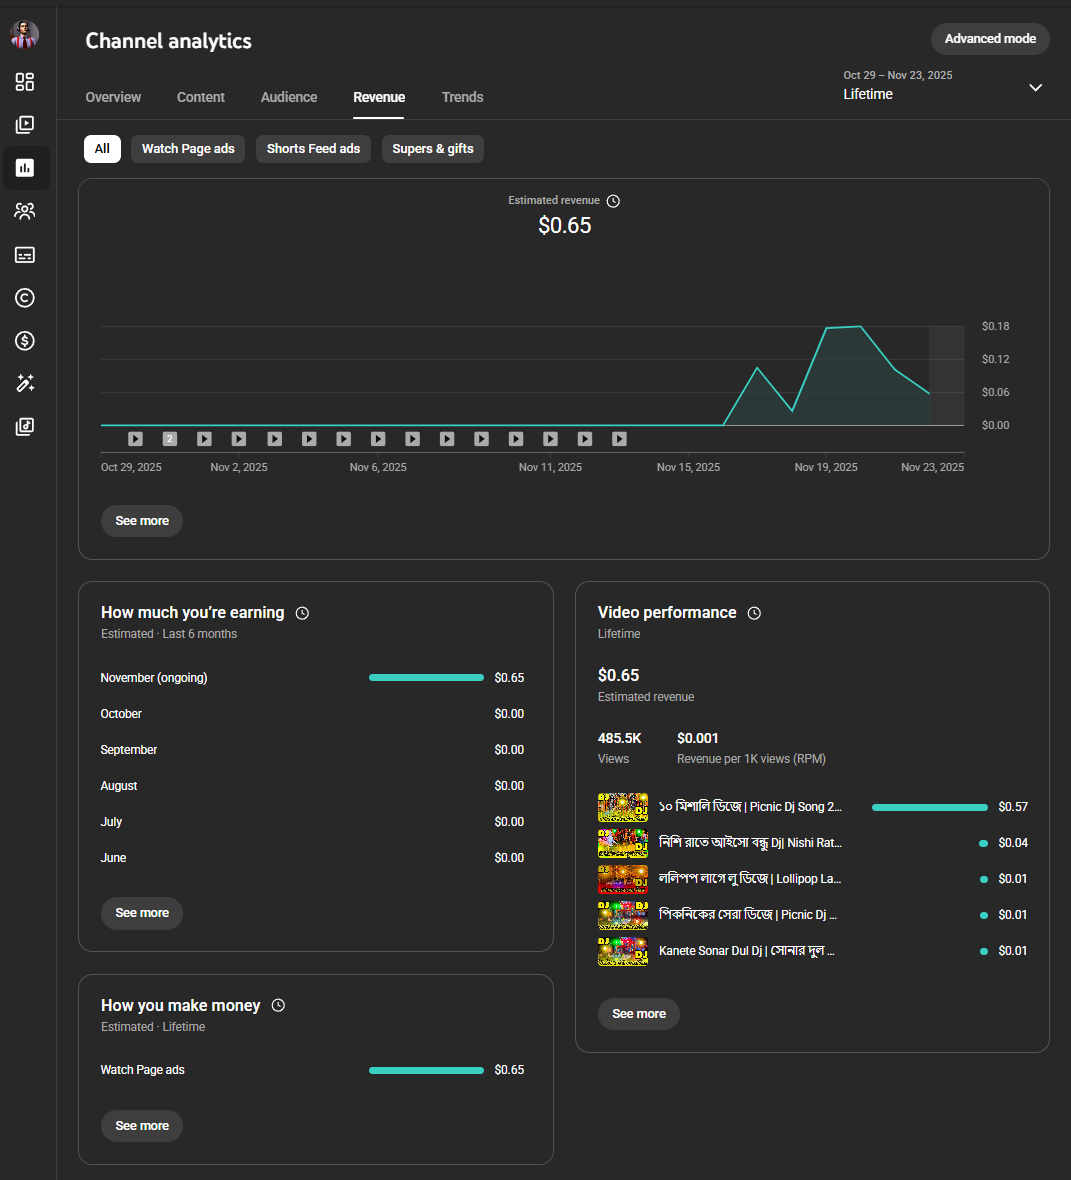
Task: Expand See more in How you make money card
Action: 142,1126
